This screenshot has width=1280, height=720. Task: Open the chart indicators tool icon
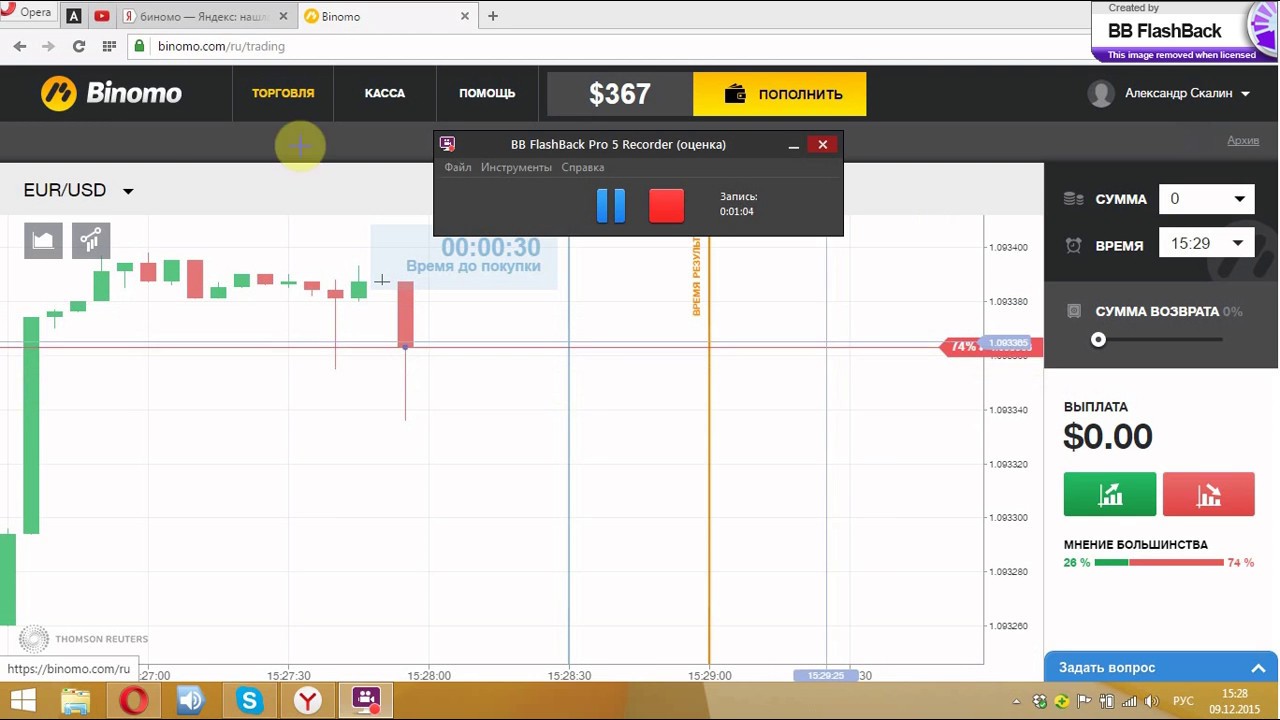(91, 241)
